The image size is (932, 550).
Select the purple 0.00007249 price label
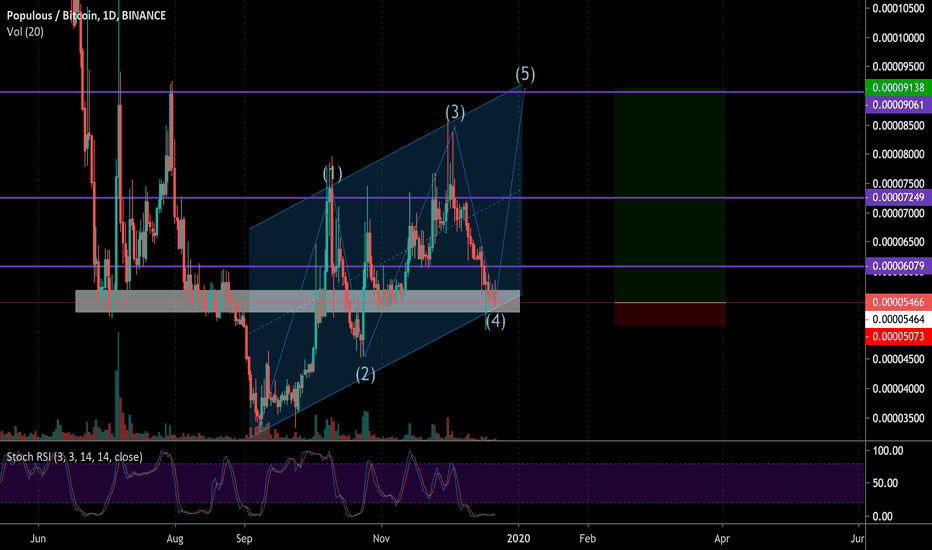click(x=898, y=197)
